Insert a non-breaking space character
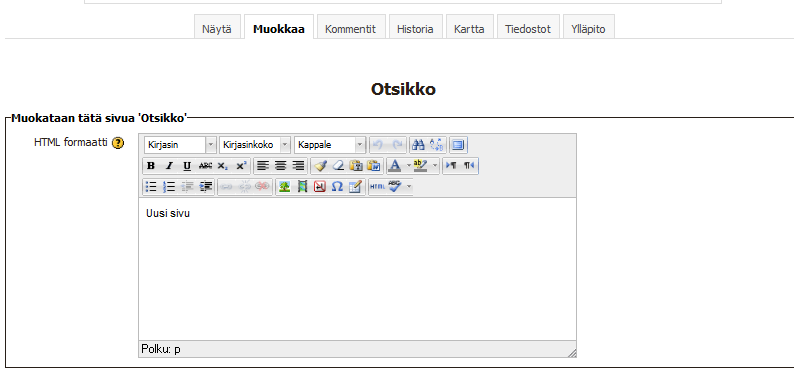 pos(320,187)
